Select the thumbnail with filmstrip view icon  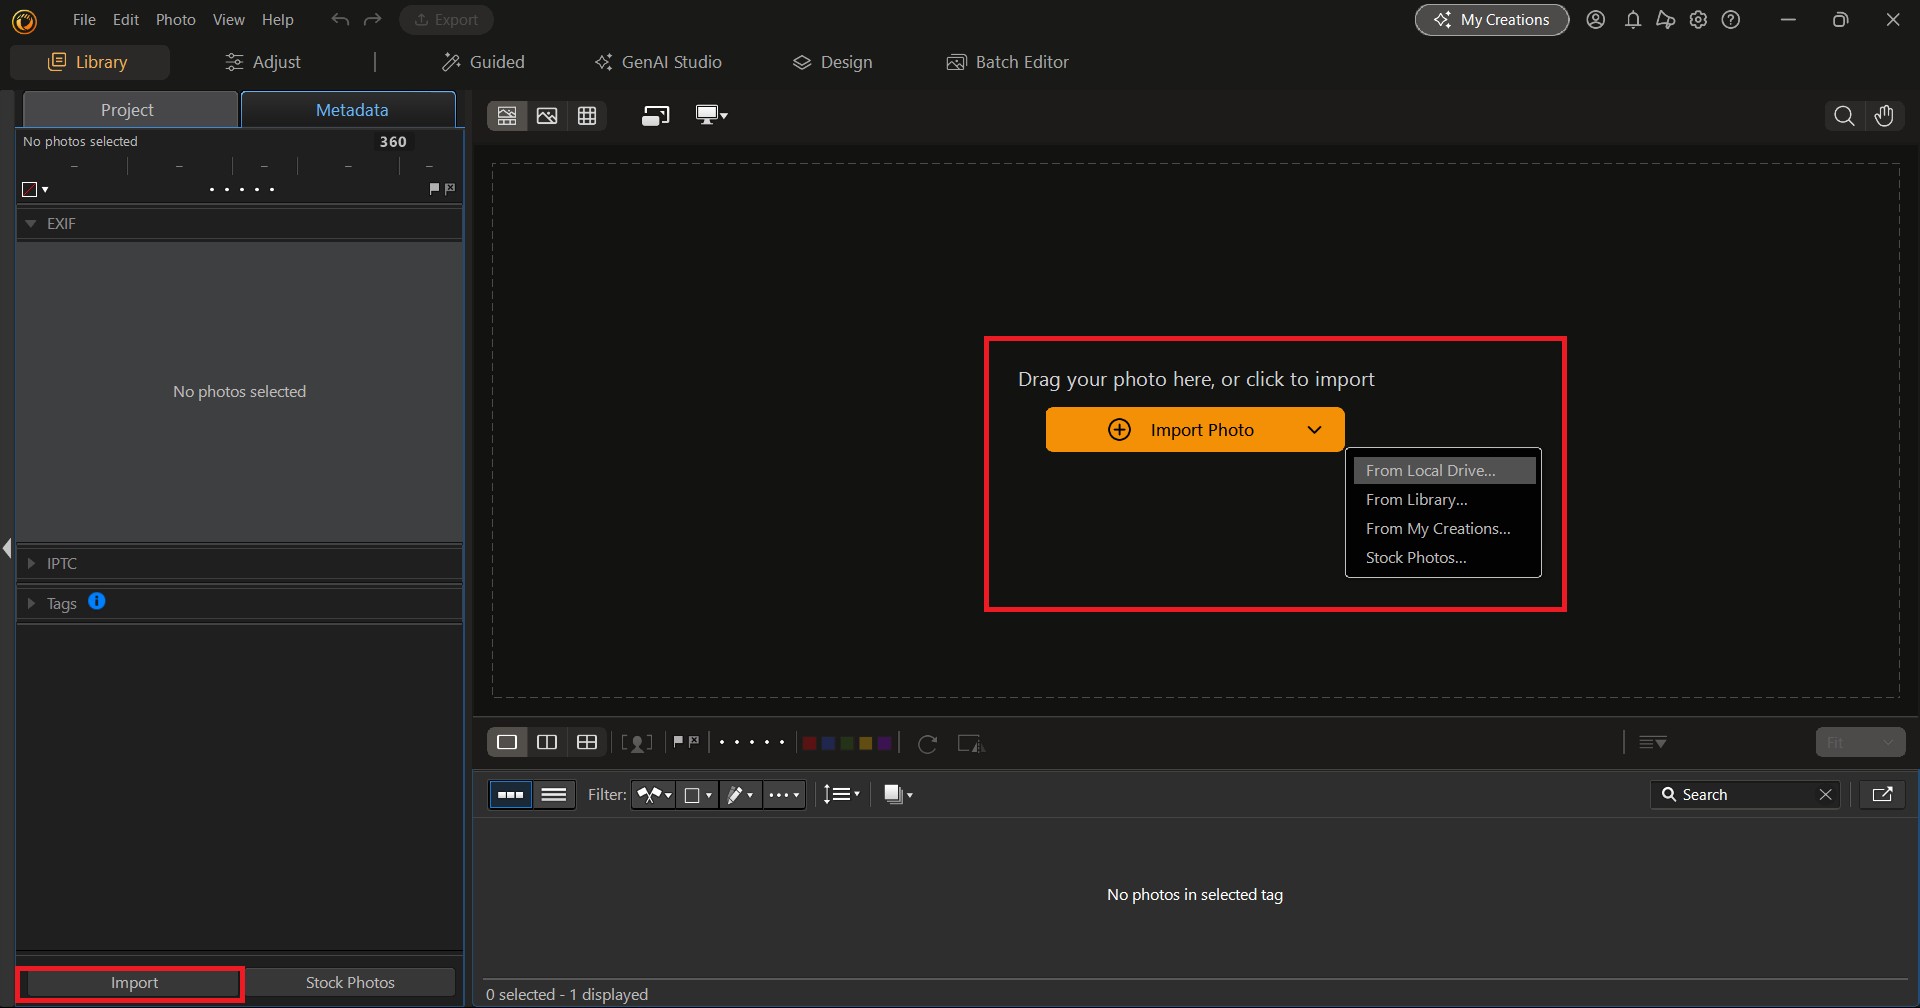[507, 115]
